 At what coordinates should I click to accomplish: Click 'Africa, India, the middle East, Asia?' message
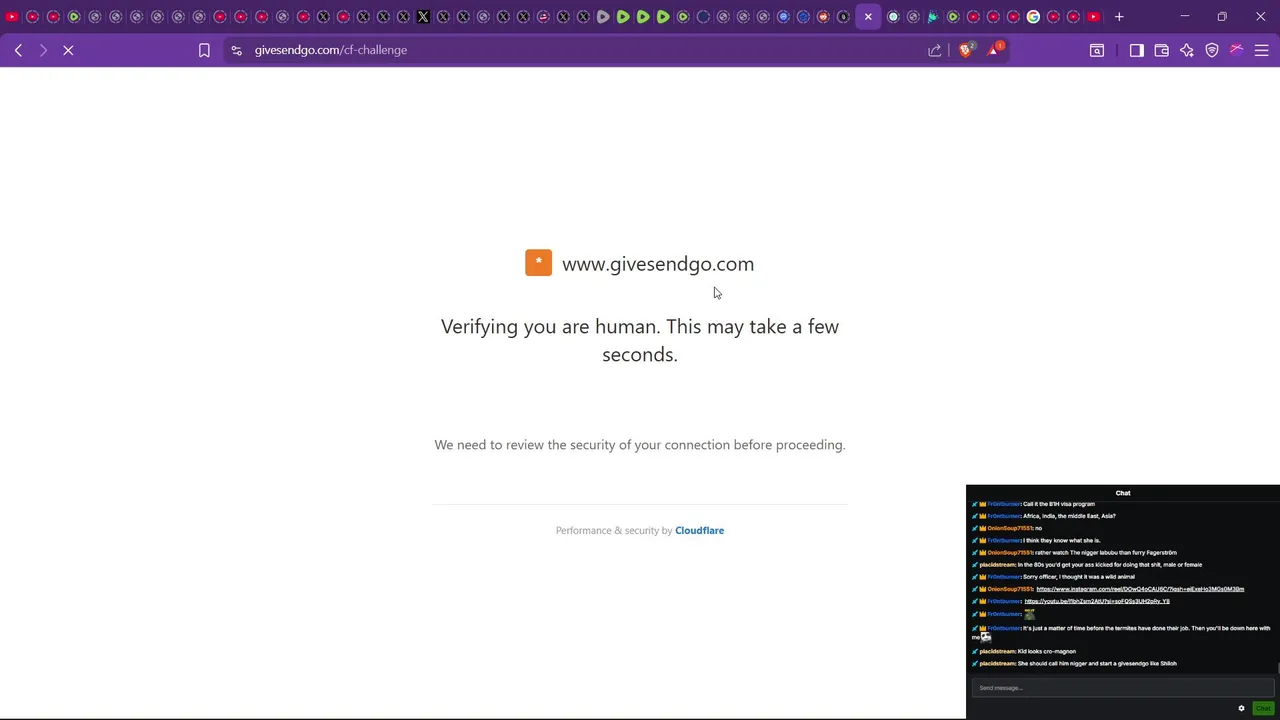point(1069,516)
